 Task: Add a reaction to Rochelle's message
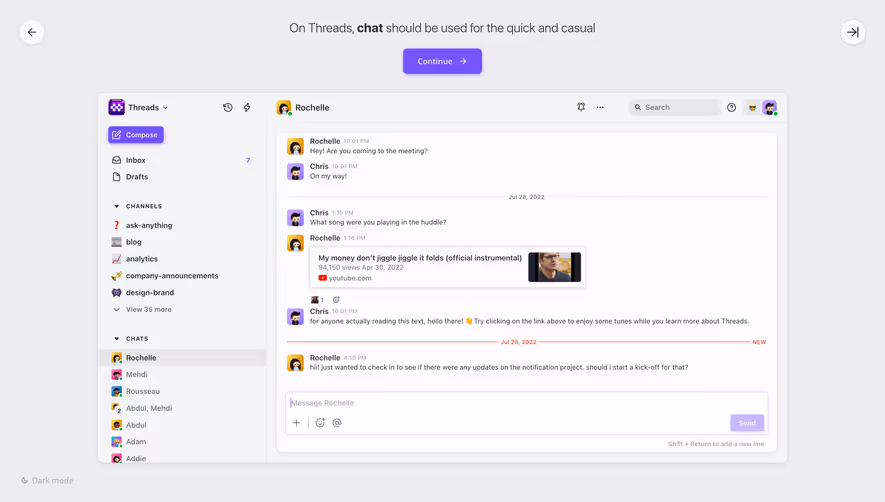click(336, 300)
